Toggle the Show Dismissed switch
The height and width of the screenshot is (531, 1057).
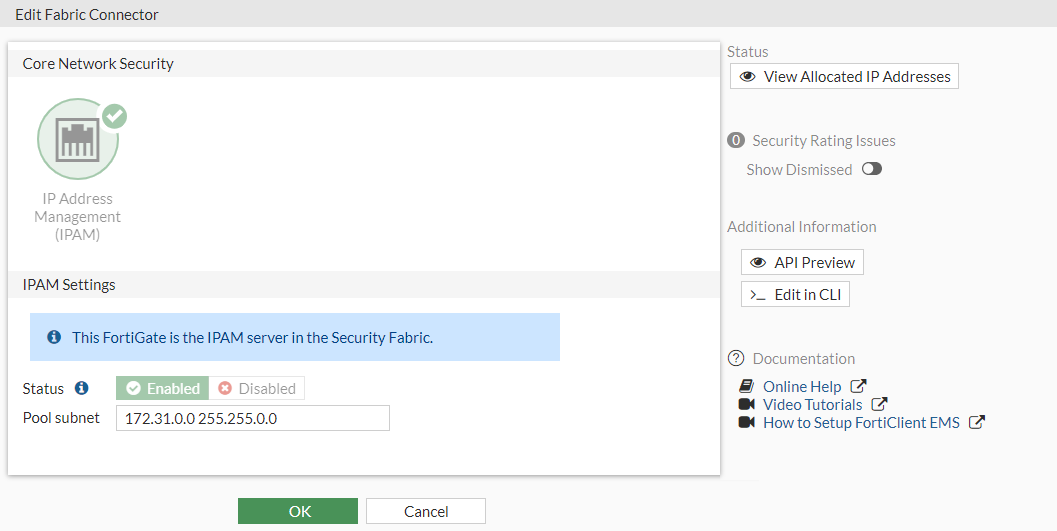[x=872, y=169]
